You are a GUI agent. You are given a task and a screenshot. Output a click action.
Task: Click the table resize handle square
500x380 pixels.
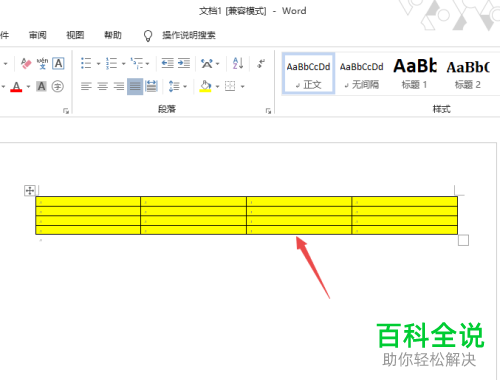pyautogui.click(x=463, y=240)
